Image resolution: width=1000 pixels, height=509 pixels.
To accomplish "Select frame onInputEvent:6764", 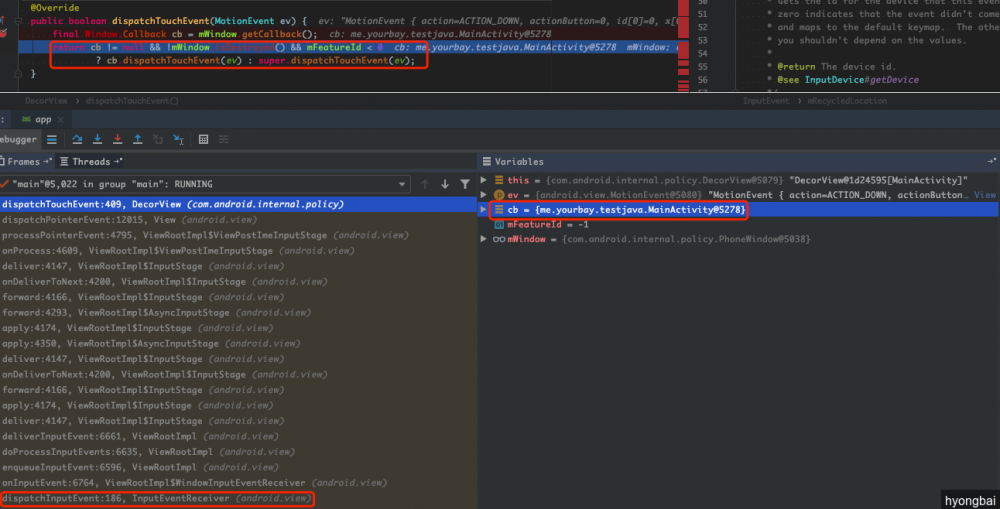I will click(x=238, y=483).
